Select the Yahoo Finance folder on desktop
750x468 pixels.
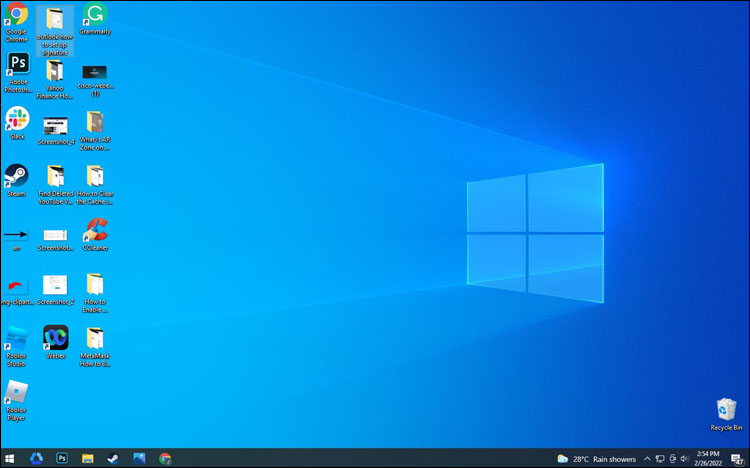coord(55,79)
